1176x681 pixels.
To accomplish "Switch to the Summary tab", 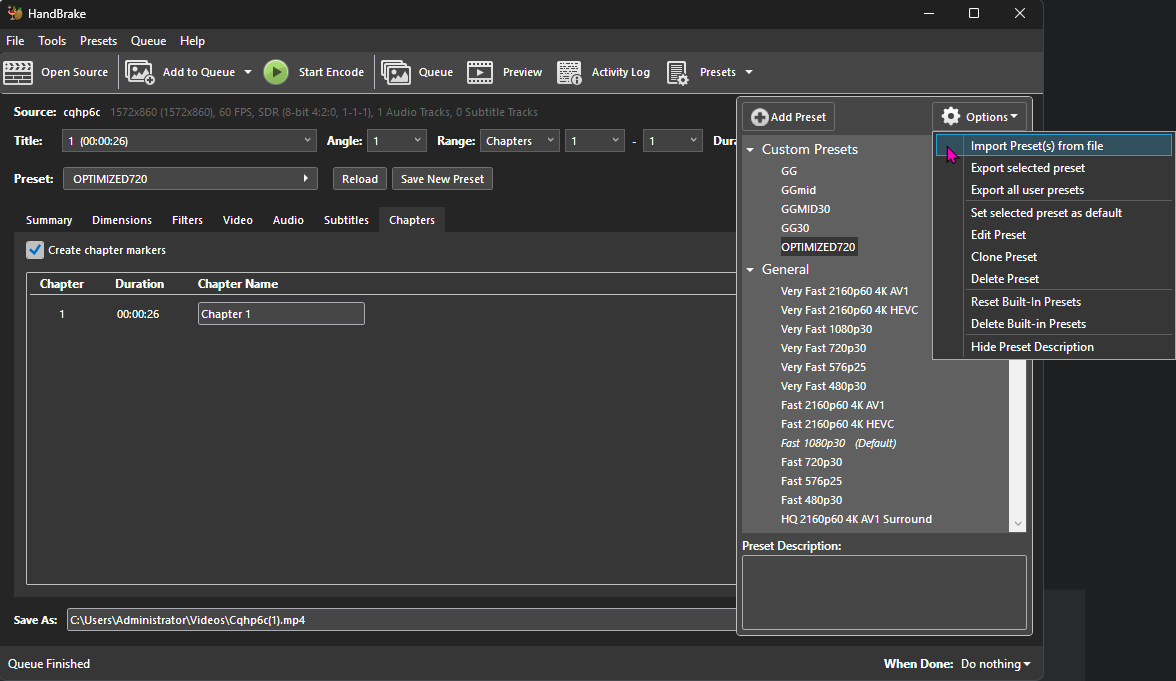I will (x=49, y=220).
